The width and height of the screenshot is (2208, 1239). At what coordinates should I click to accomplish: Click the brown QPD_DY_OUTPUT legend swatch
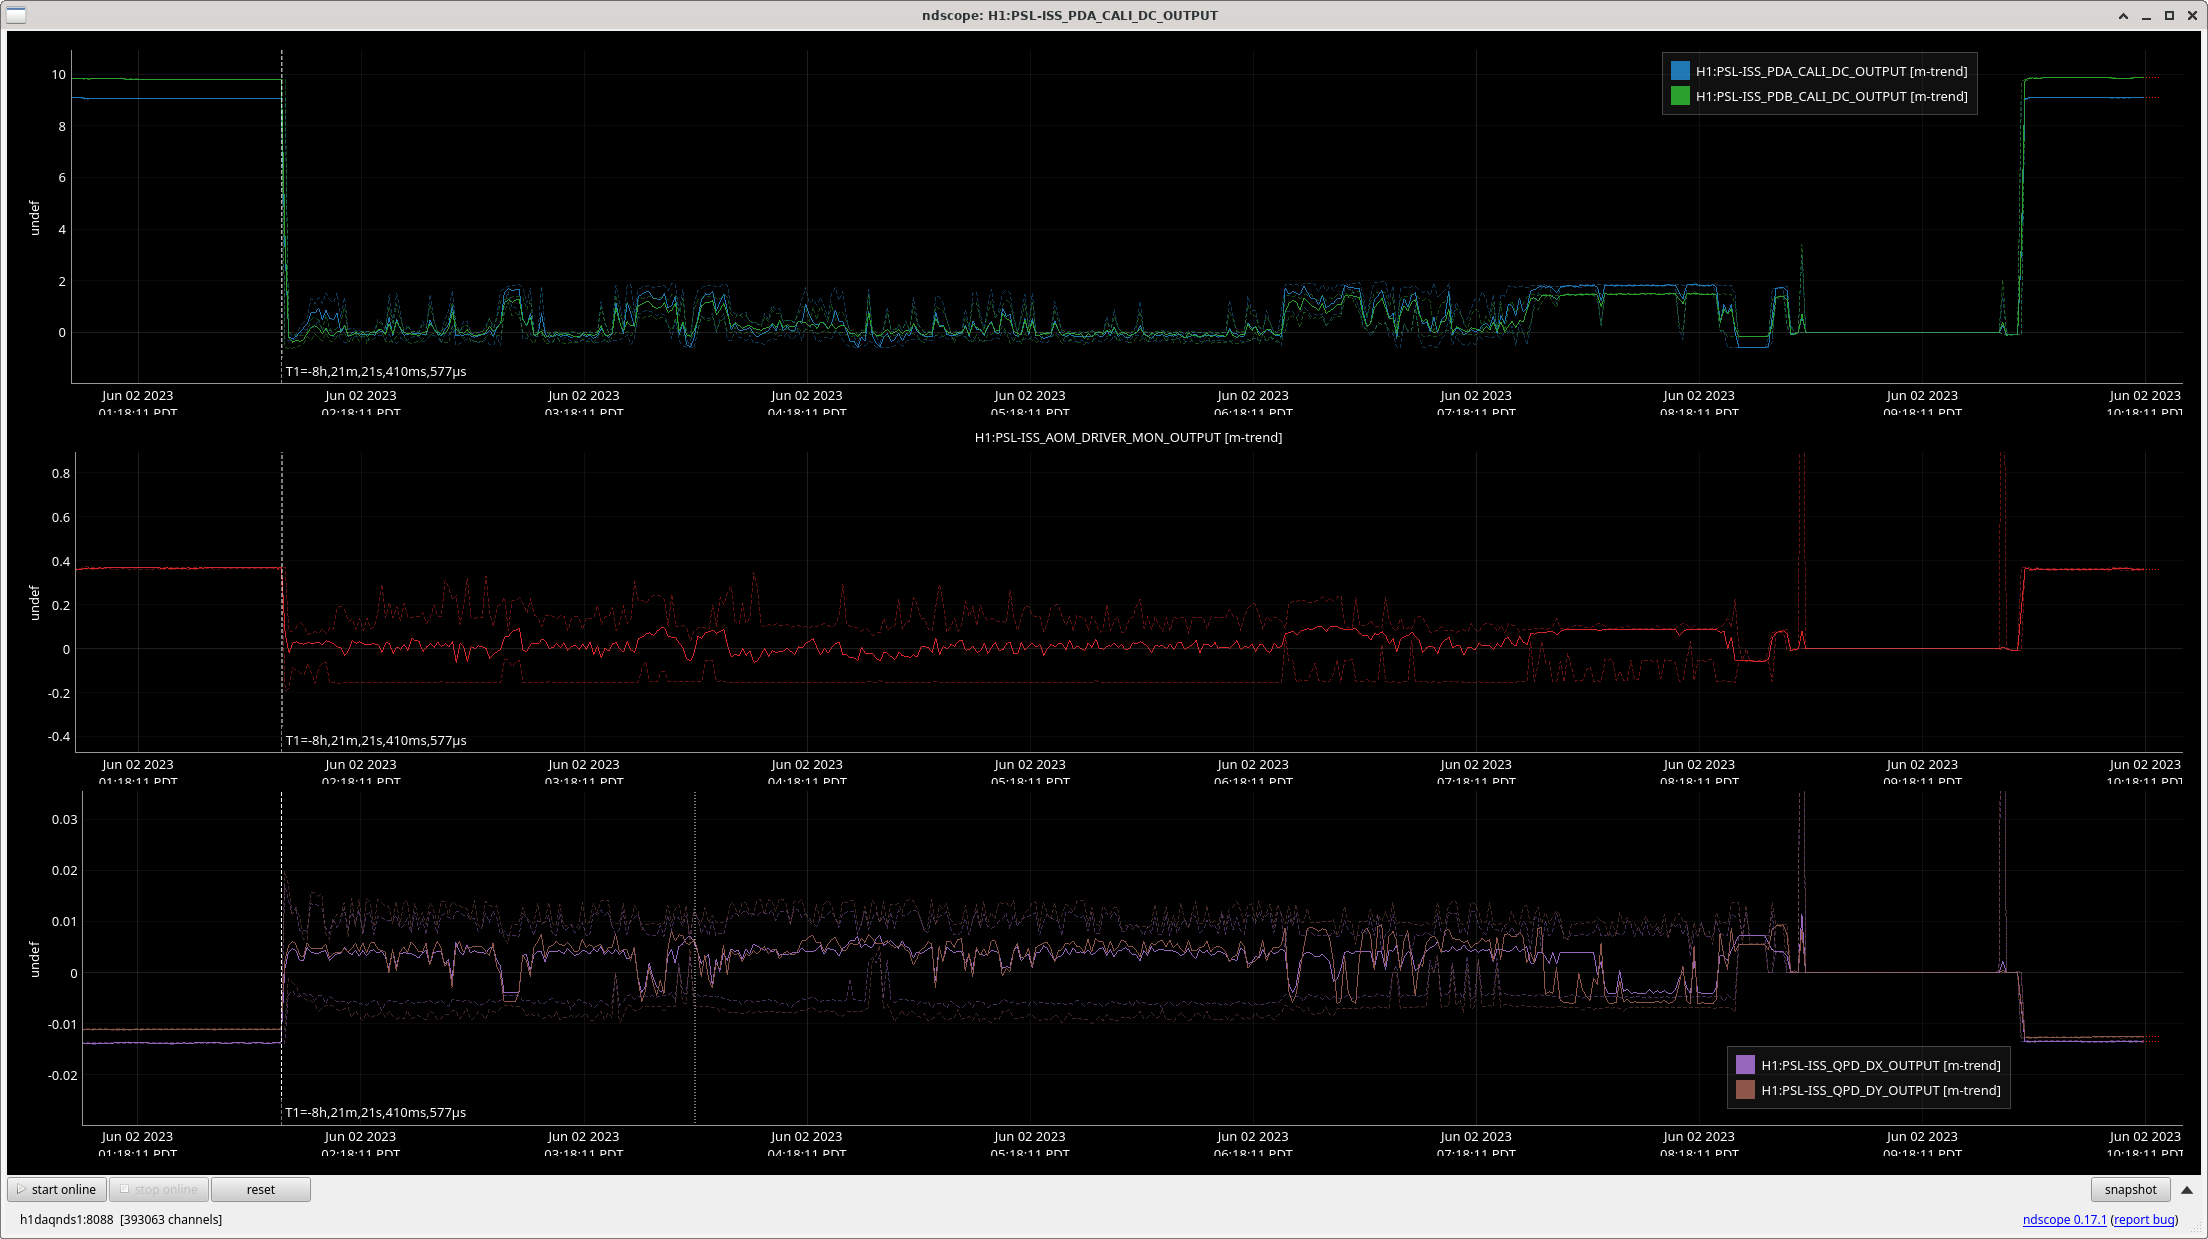point(1745,1090)
